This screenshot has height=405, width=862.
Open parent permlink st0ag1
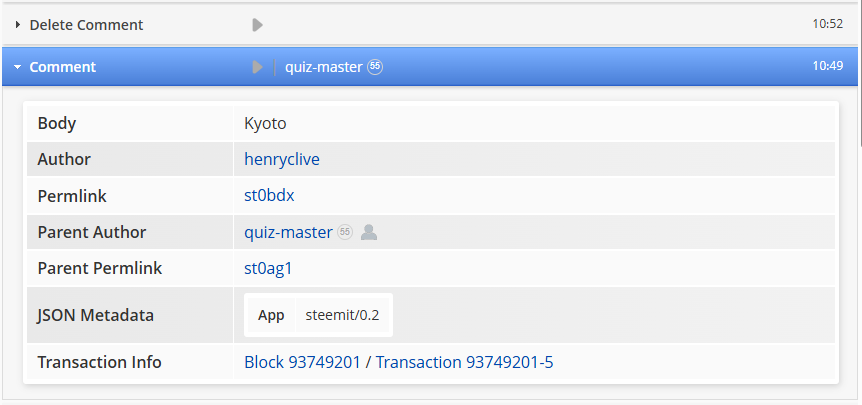(x=268, y=268)
